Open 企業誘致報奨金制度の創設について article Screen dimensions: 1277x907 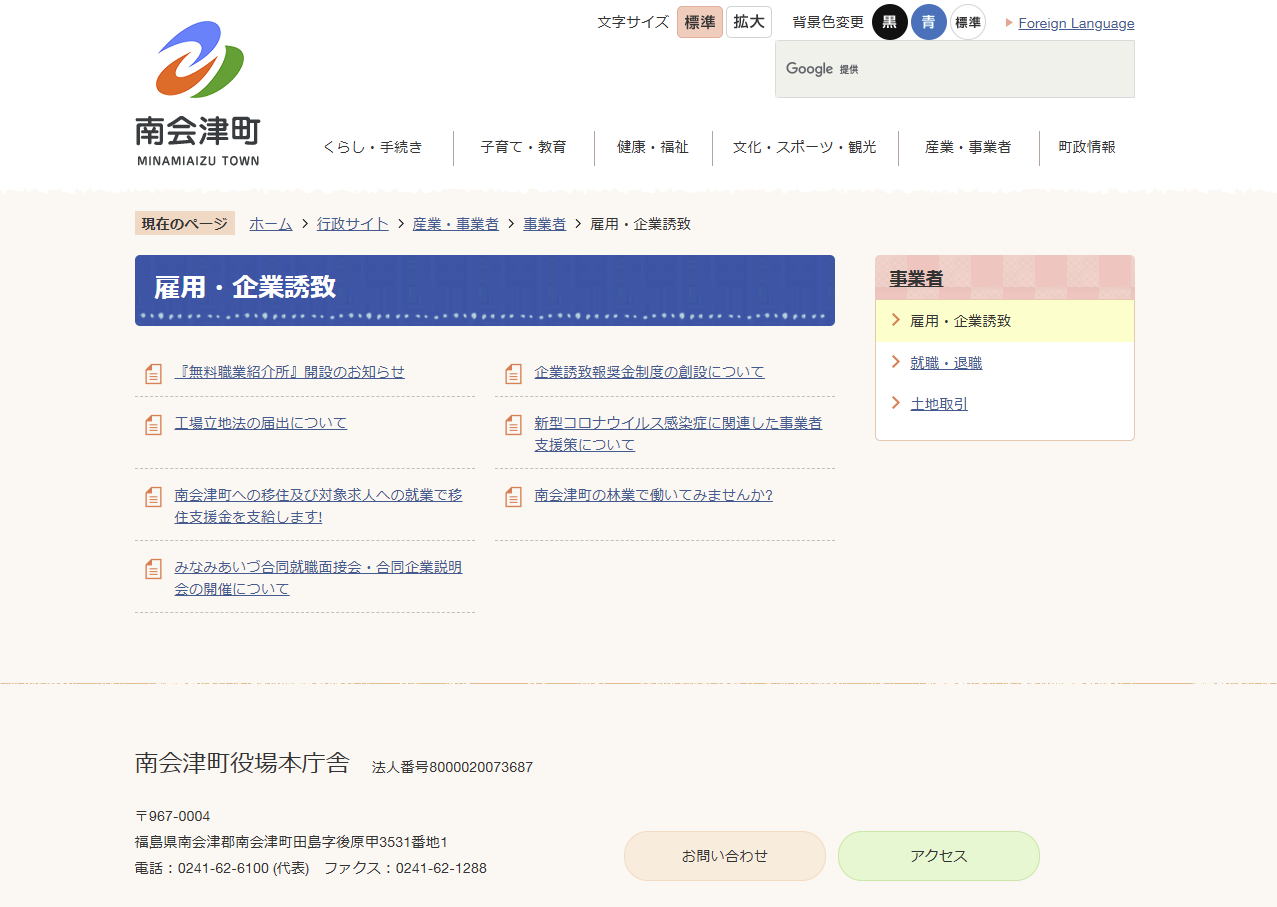coord(650,372)
